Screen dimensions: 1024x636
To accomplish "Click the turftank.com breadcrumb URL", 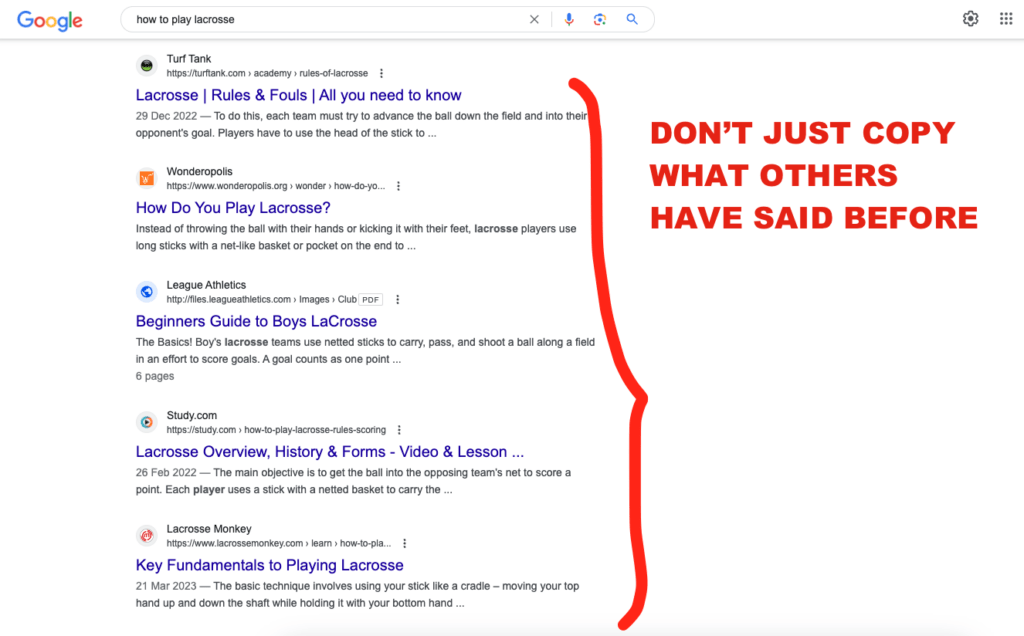I will pyautogui.click(x=267, y=73).
